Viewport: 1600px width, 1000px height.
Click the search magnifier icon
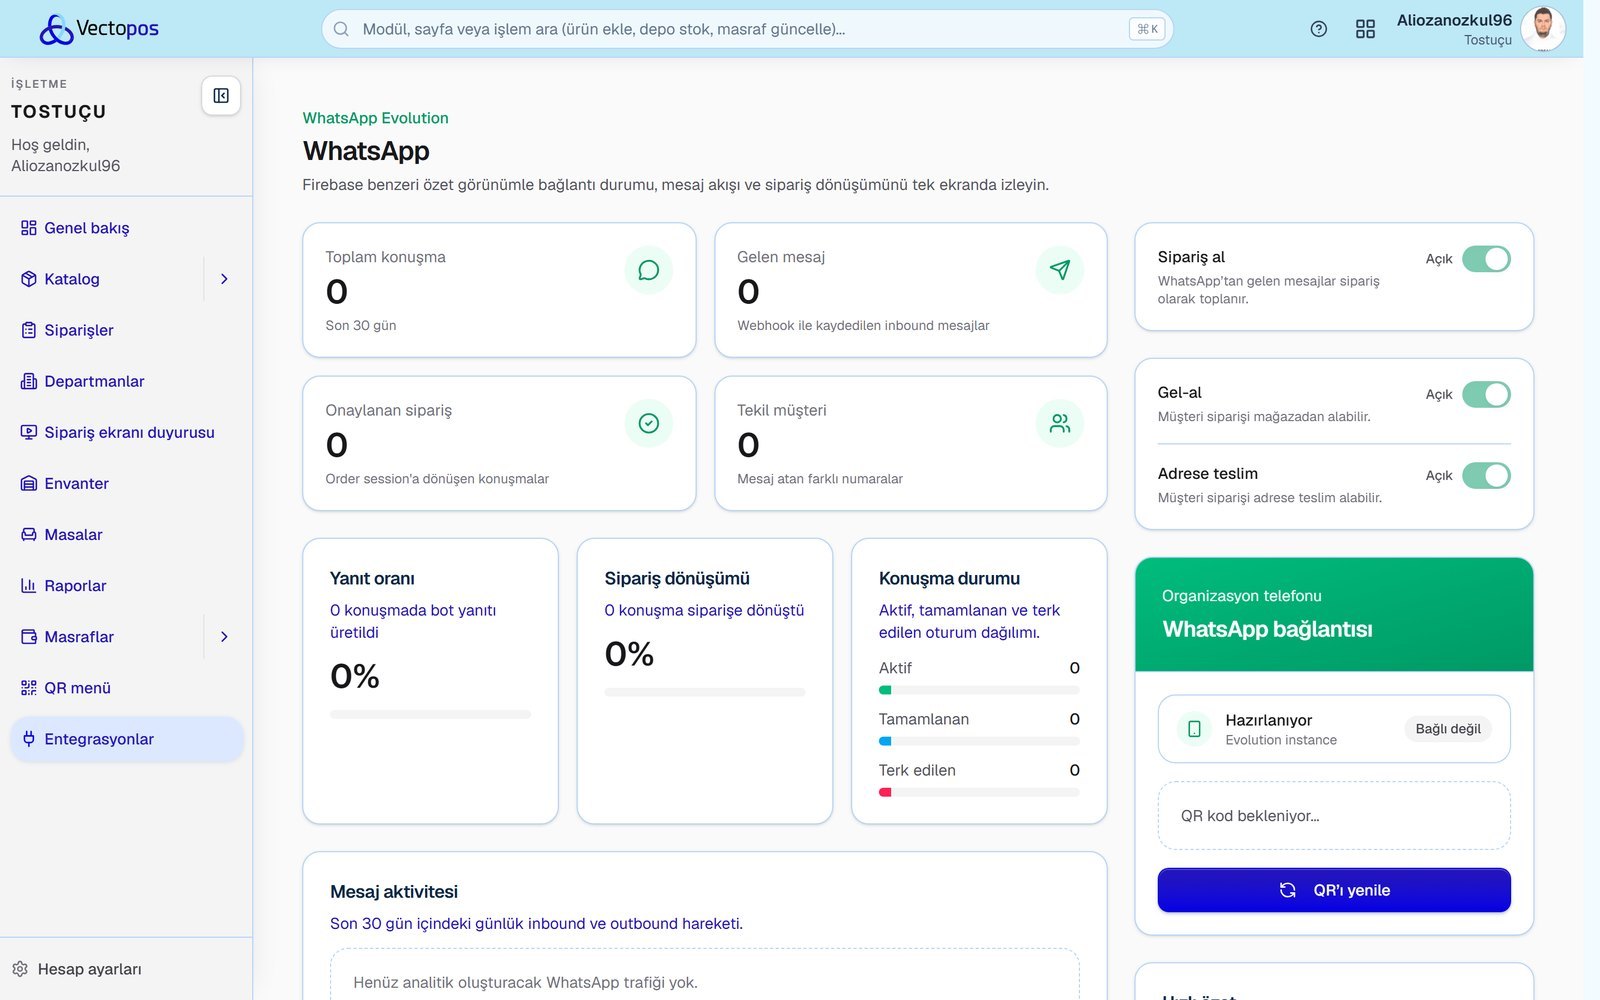click(x=341, y=29)
